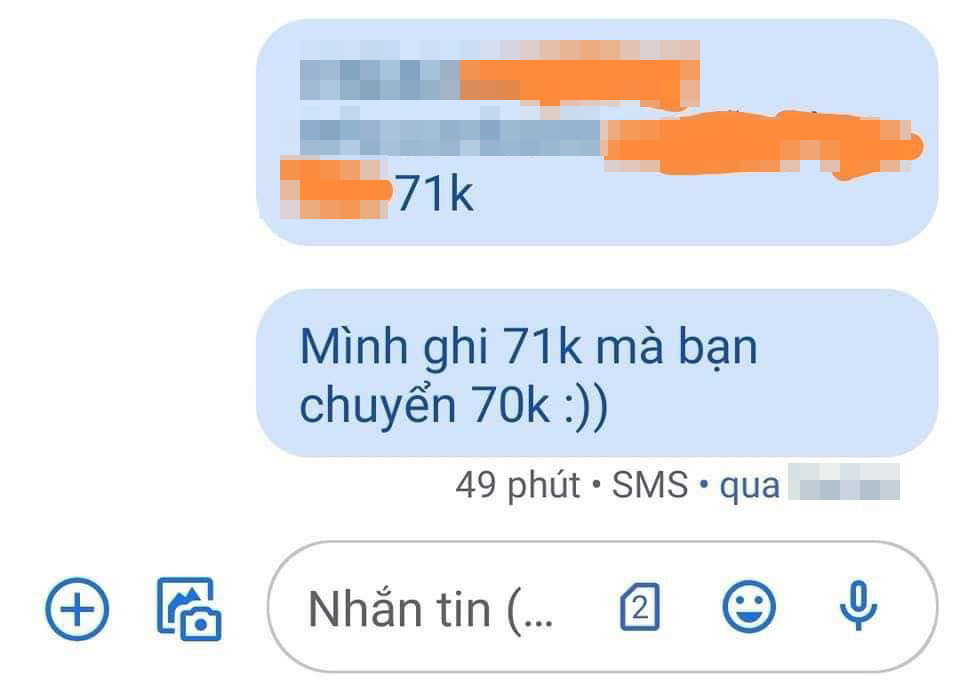Focus the 'Nhắn tin' message input field
The height and width of the screenshot is (700, 960).
[x=603, y=607]
